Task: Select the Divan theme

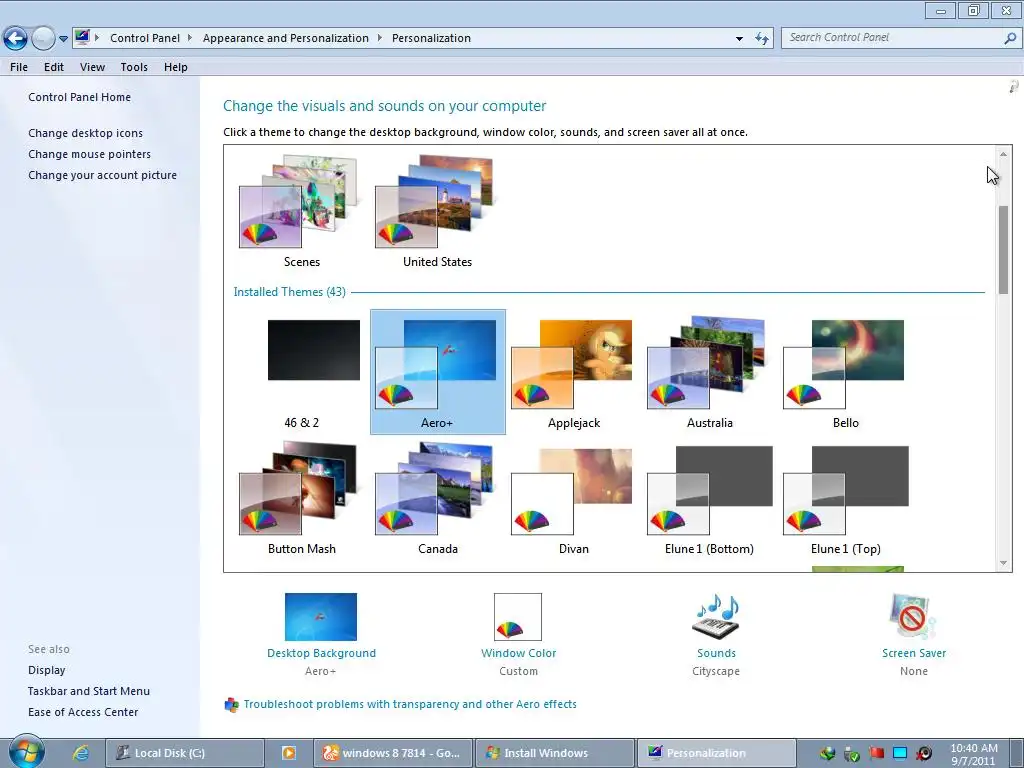Action: pyautogui.click(x=573, y=500)
